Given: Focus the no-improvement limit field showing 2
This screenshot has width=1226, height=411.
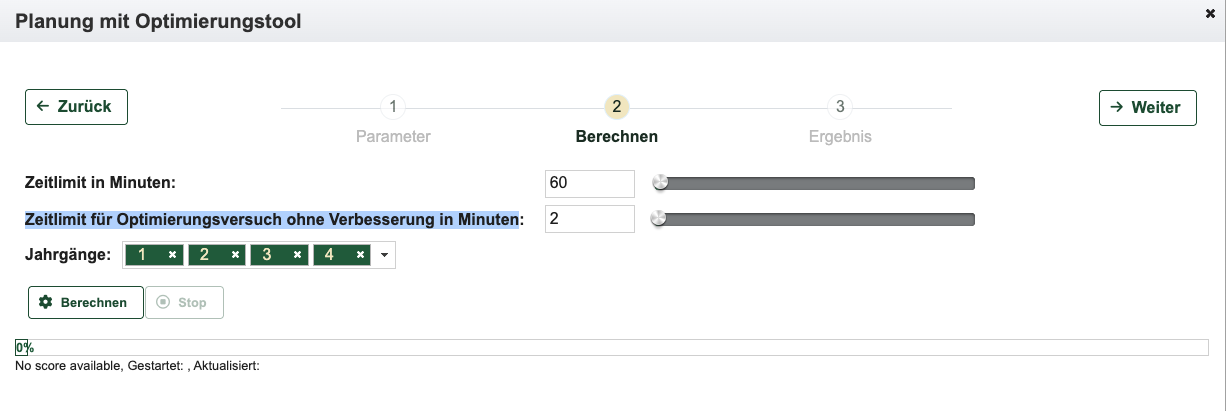Looking at the screenshot, I should coord(589,219).
